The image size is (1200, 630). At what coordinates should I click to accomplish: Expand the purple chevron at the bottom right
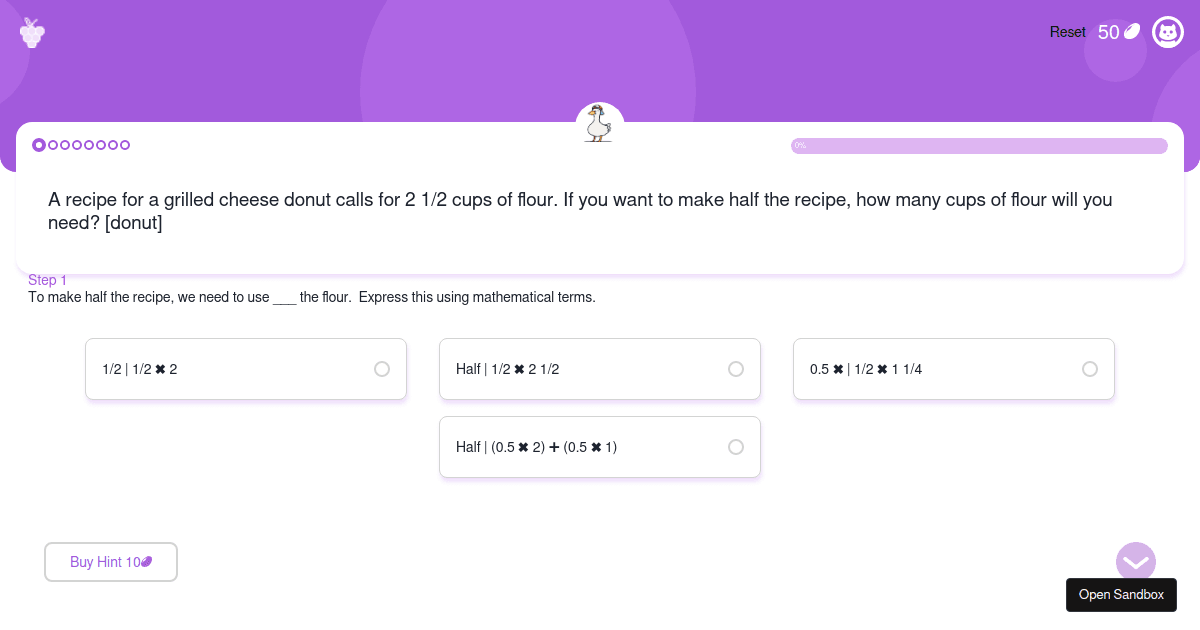tap(1136, 562)
